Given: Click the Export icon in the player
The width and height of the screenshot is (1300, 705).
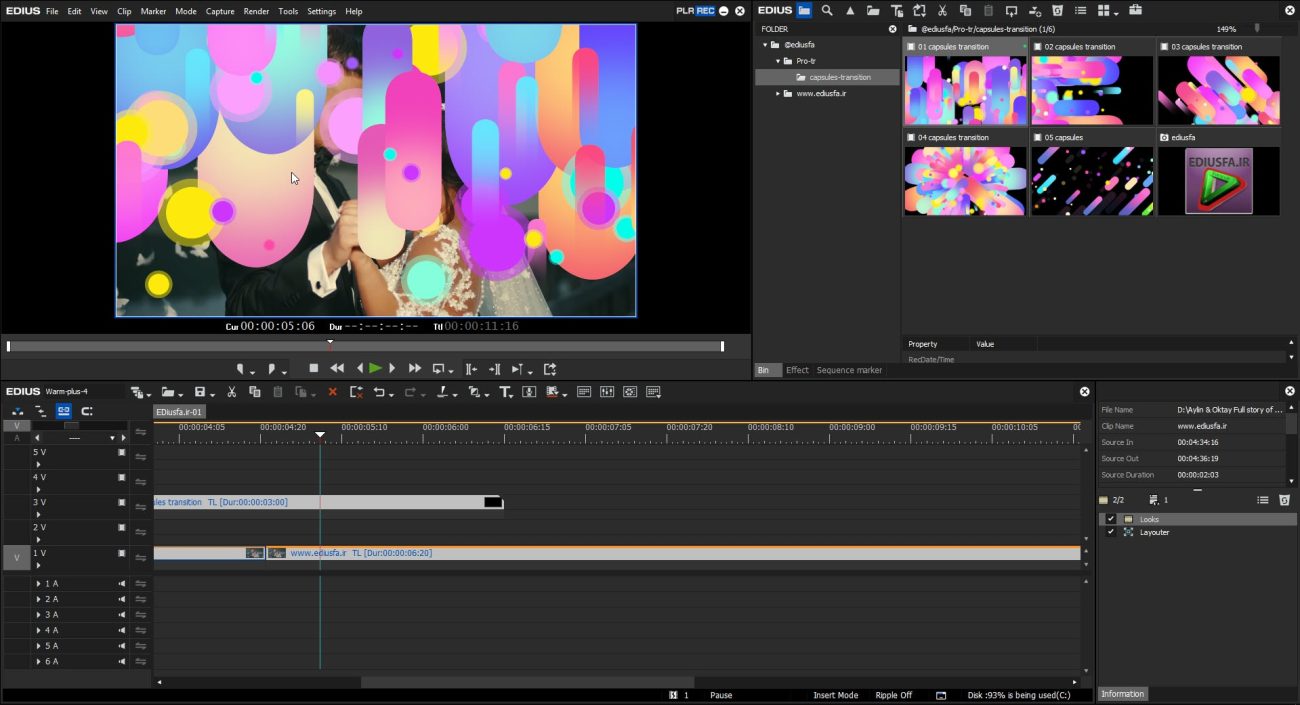Looking at the screenshot, I should [x=550, y=369].
